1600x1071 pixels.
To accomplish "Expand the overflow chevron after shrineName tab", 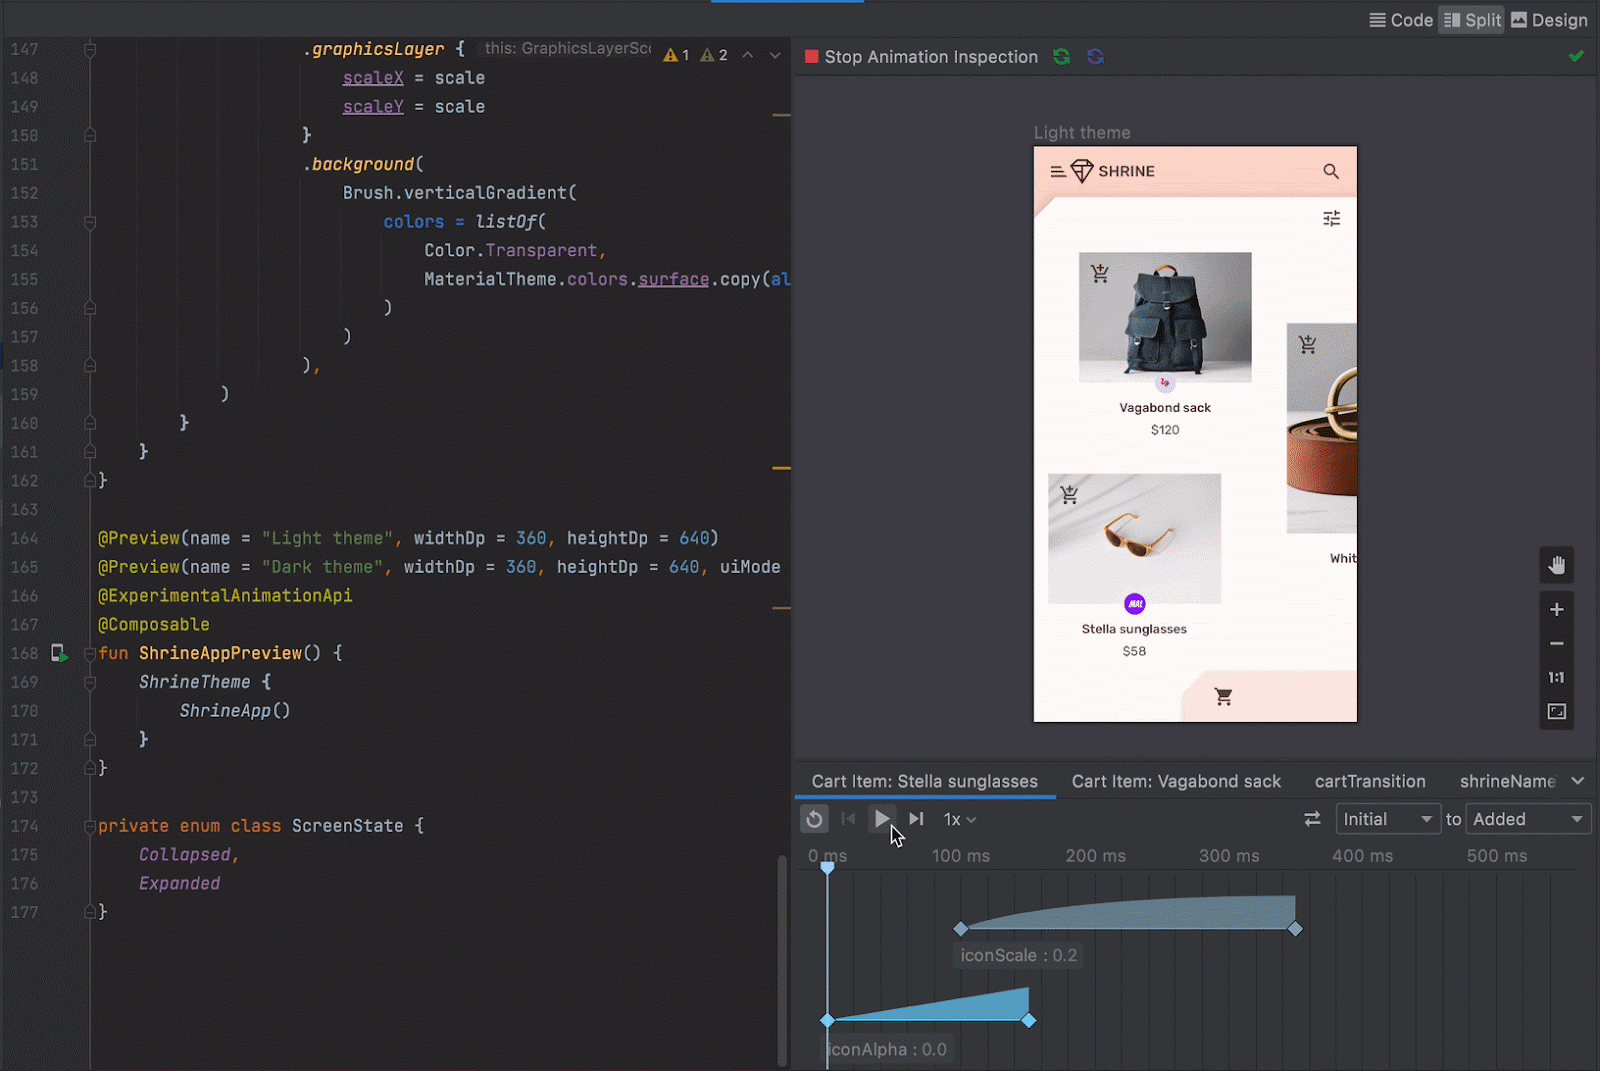I will pyautogui.click(x=1578, y=781).
